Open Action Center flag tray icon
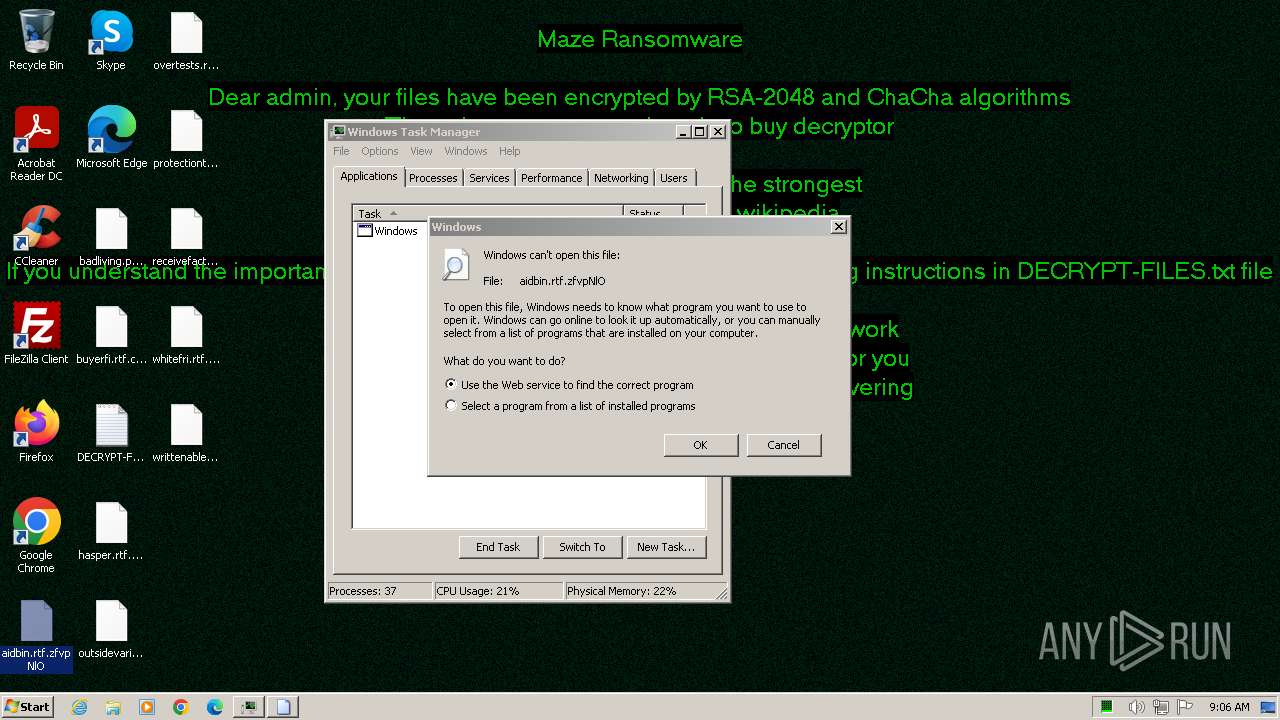Viewport: 1280px width, 720px height. [1185, 707]
